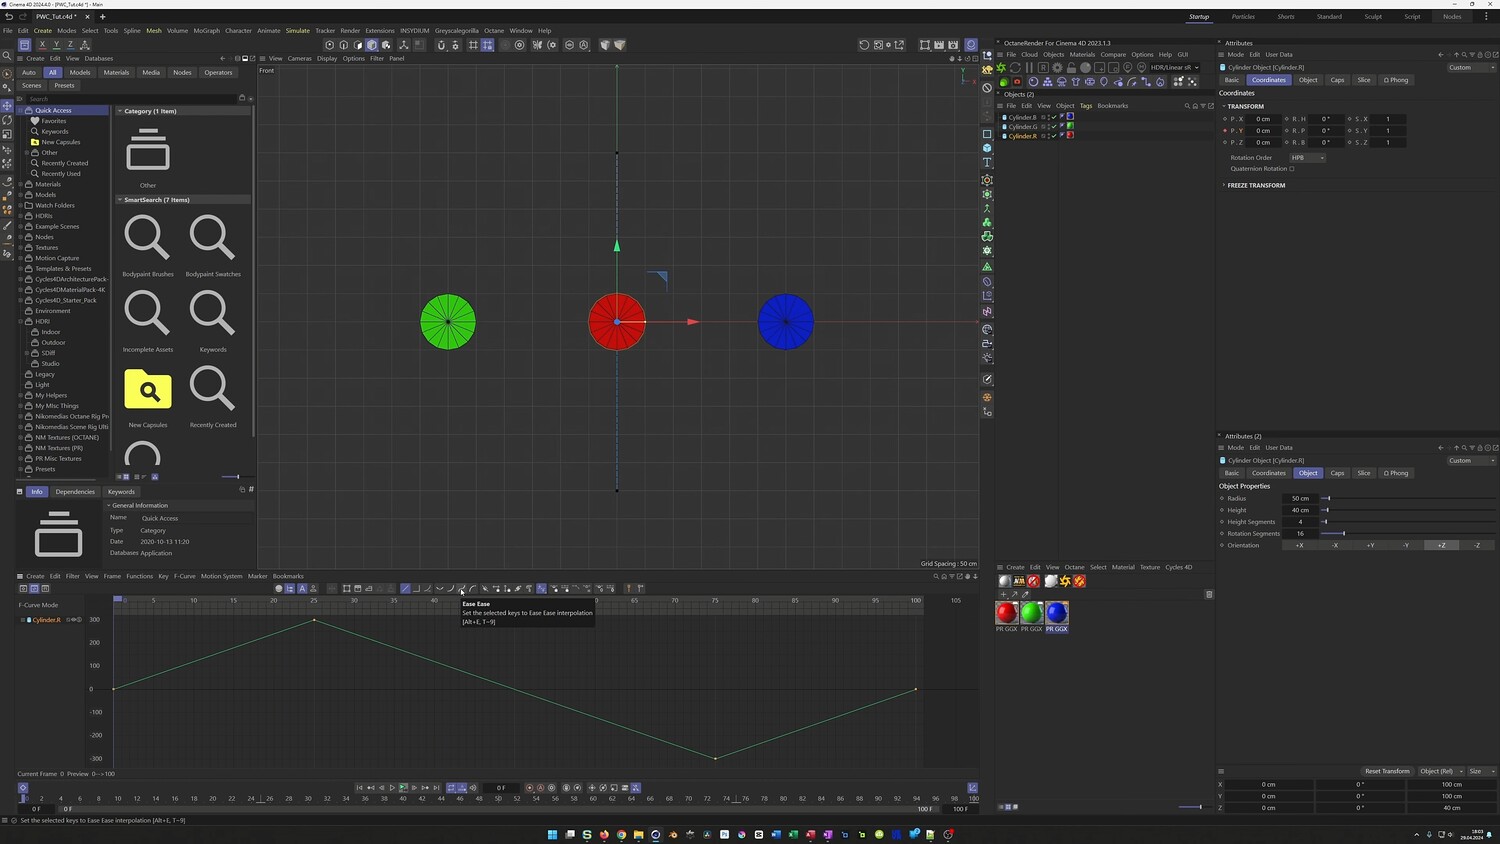The image size is (1500, 844).
Task: Collapse the General Information section
Action: (x=109, y=505)
